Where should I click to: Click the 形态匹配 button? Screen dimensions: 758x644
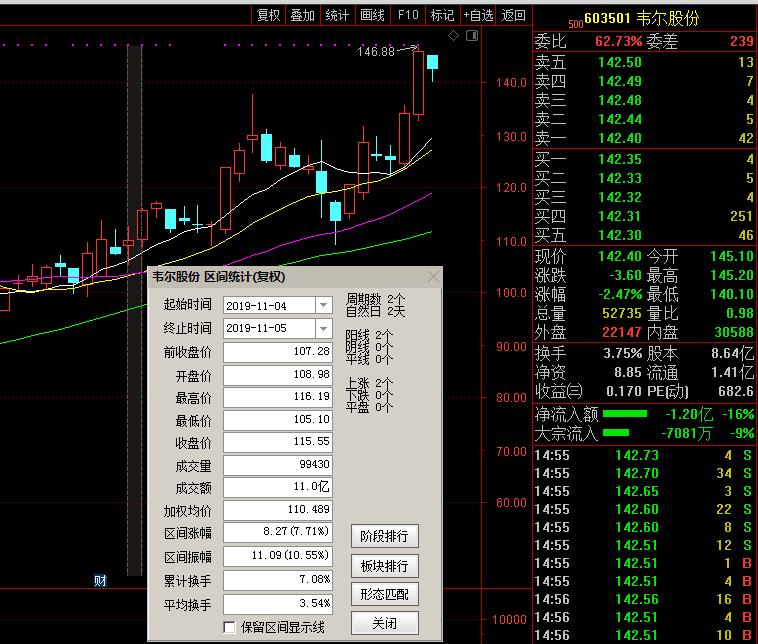click(x=384, y=594)
